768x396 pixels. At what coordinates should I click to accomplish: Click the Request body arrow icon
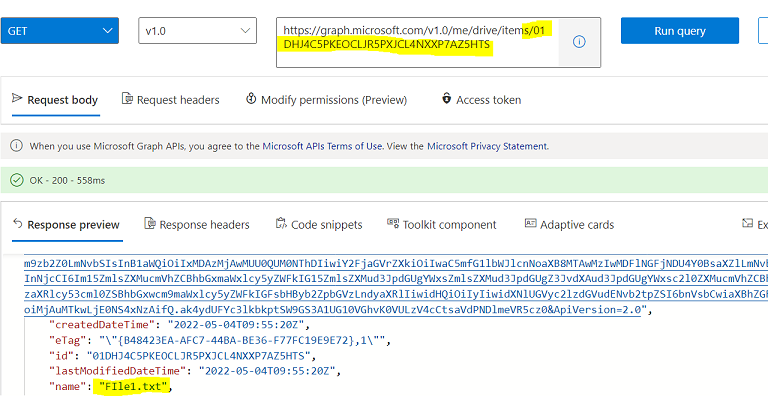pos(17,98)
